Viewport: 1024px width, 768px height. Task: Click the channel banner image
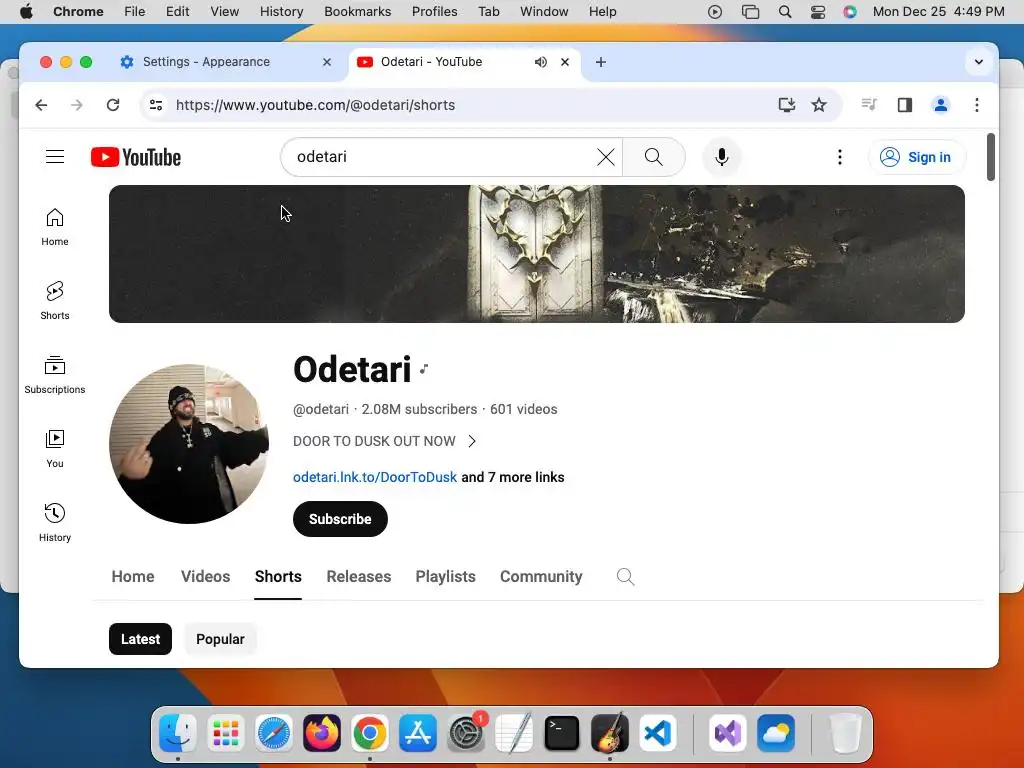click(537, 254)
